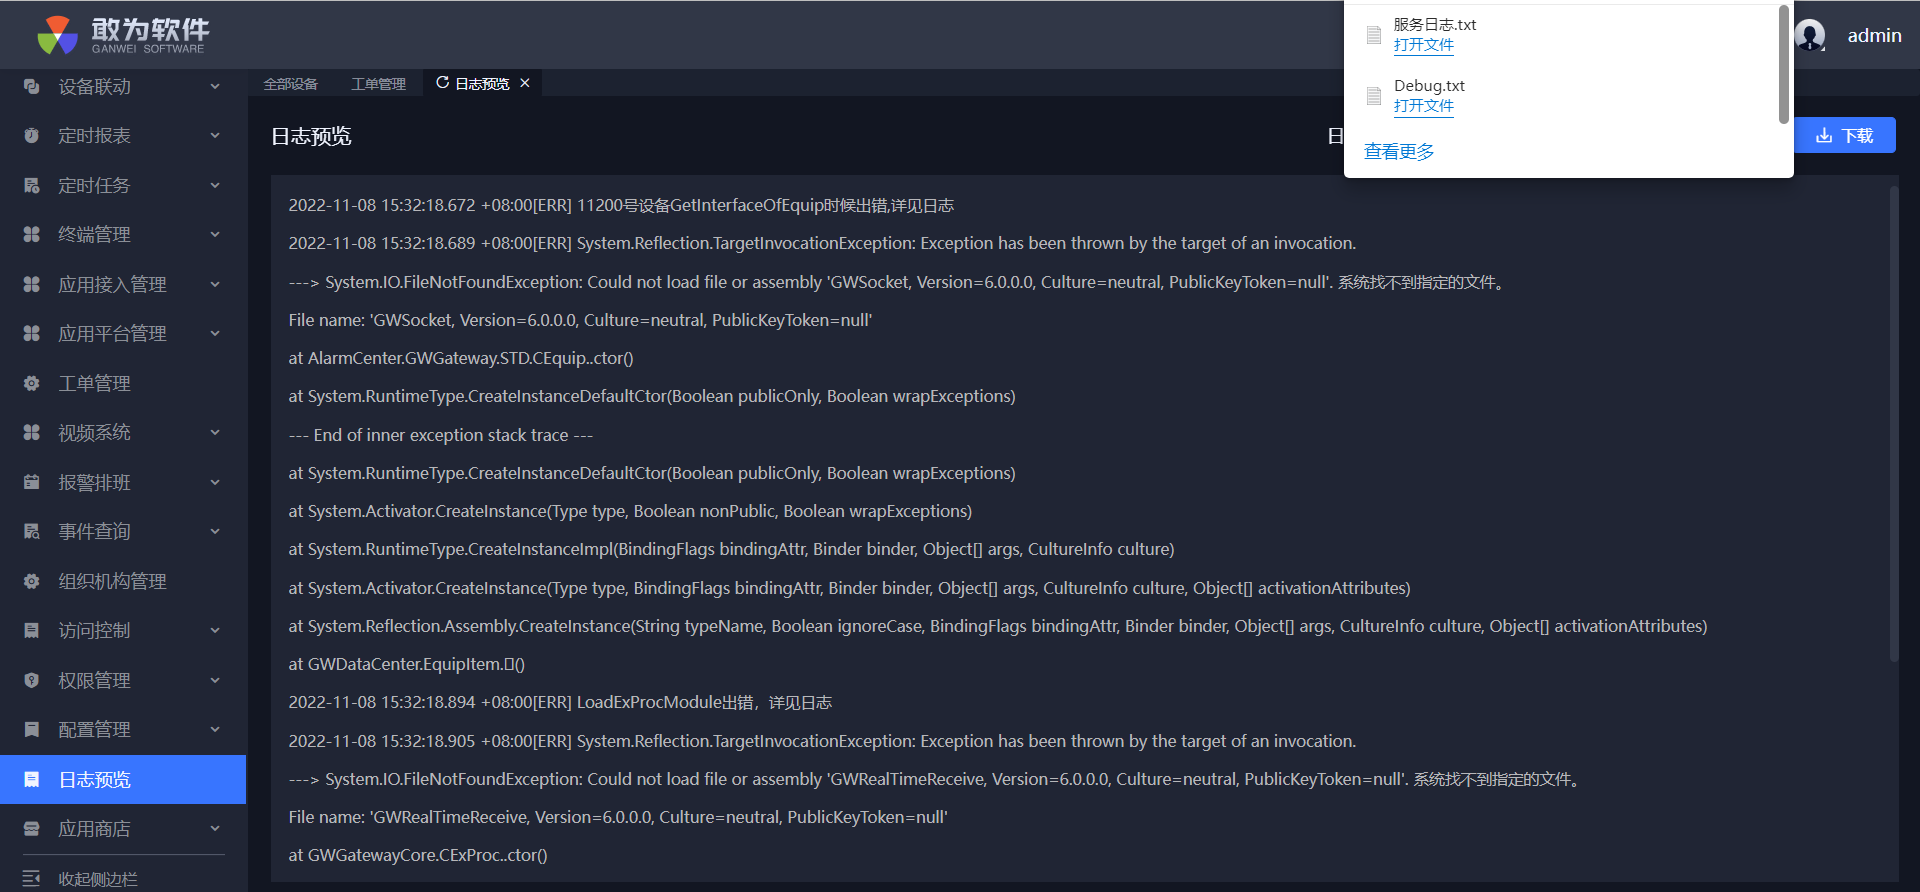Screen dimensions: 1920x892
Task: Click the admin user avatar
Action: pos(1810,36)
